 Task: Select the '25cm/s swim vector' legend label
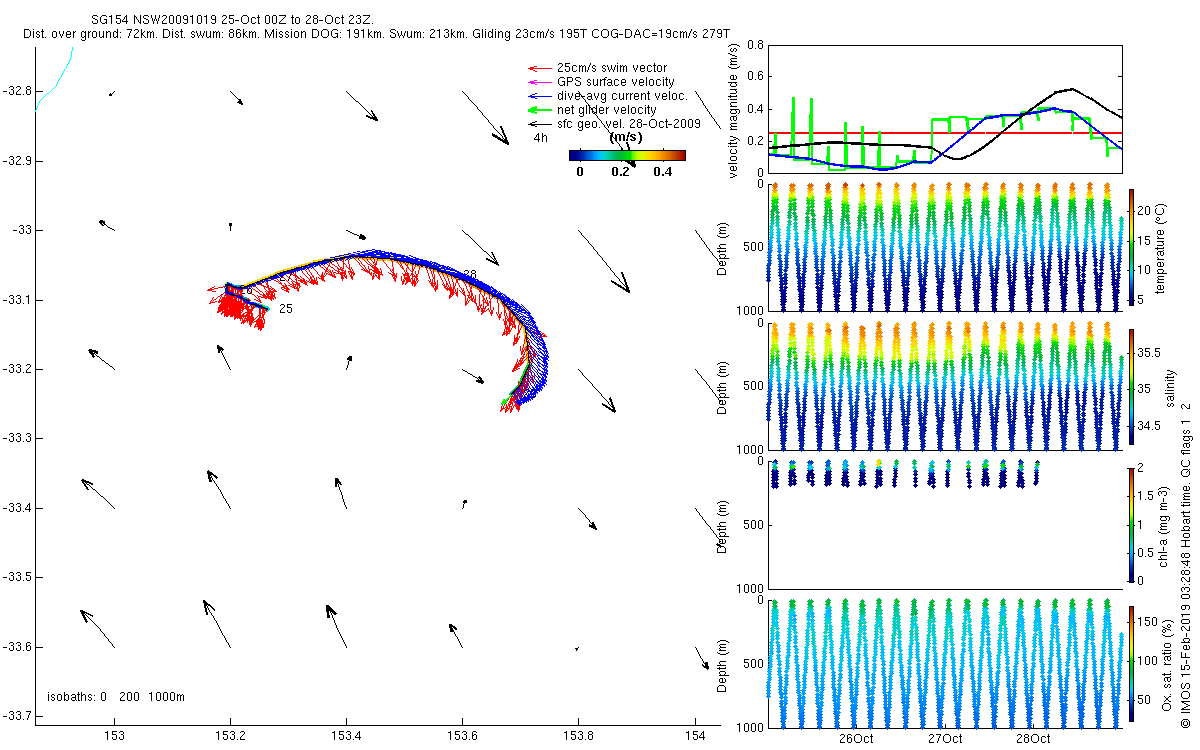click(x=610, y=68)
